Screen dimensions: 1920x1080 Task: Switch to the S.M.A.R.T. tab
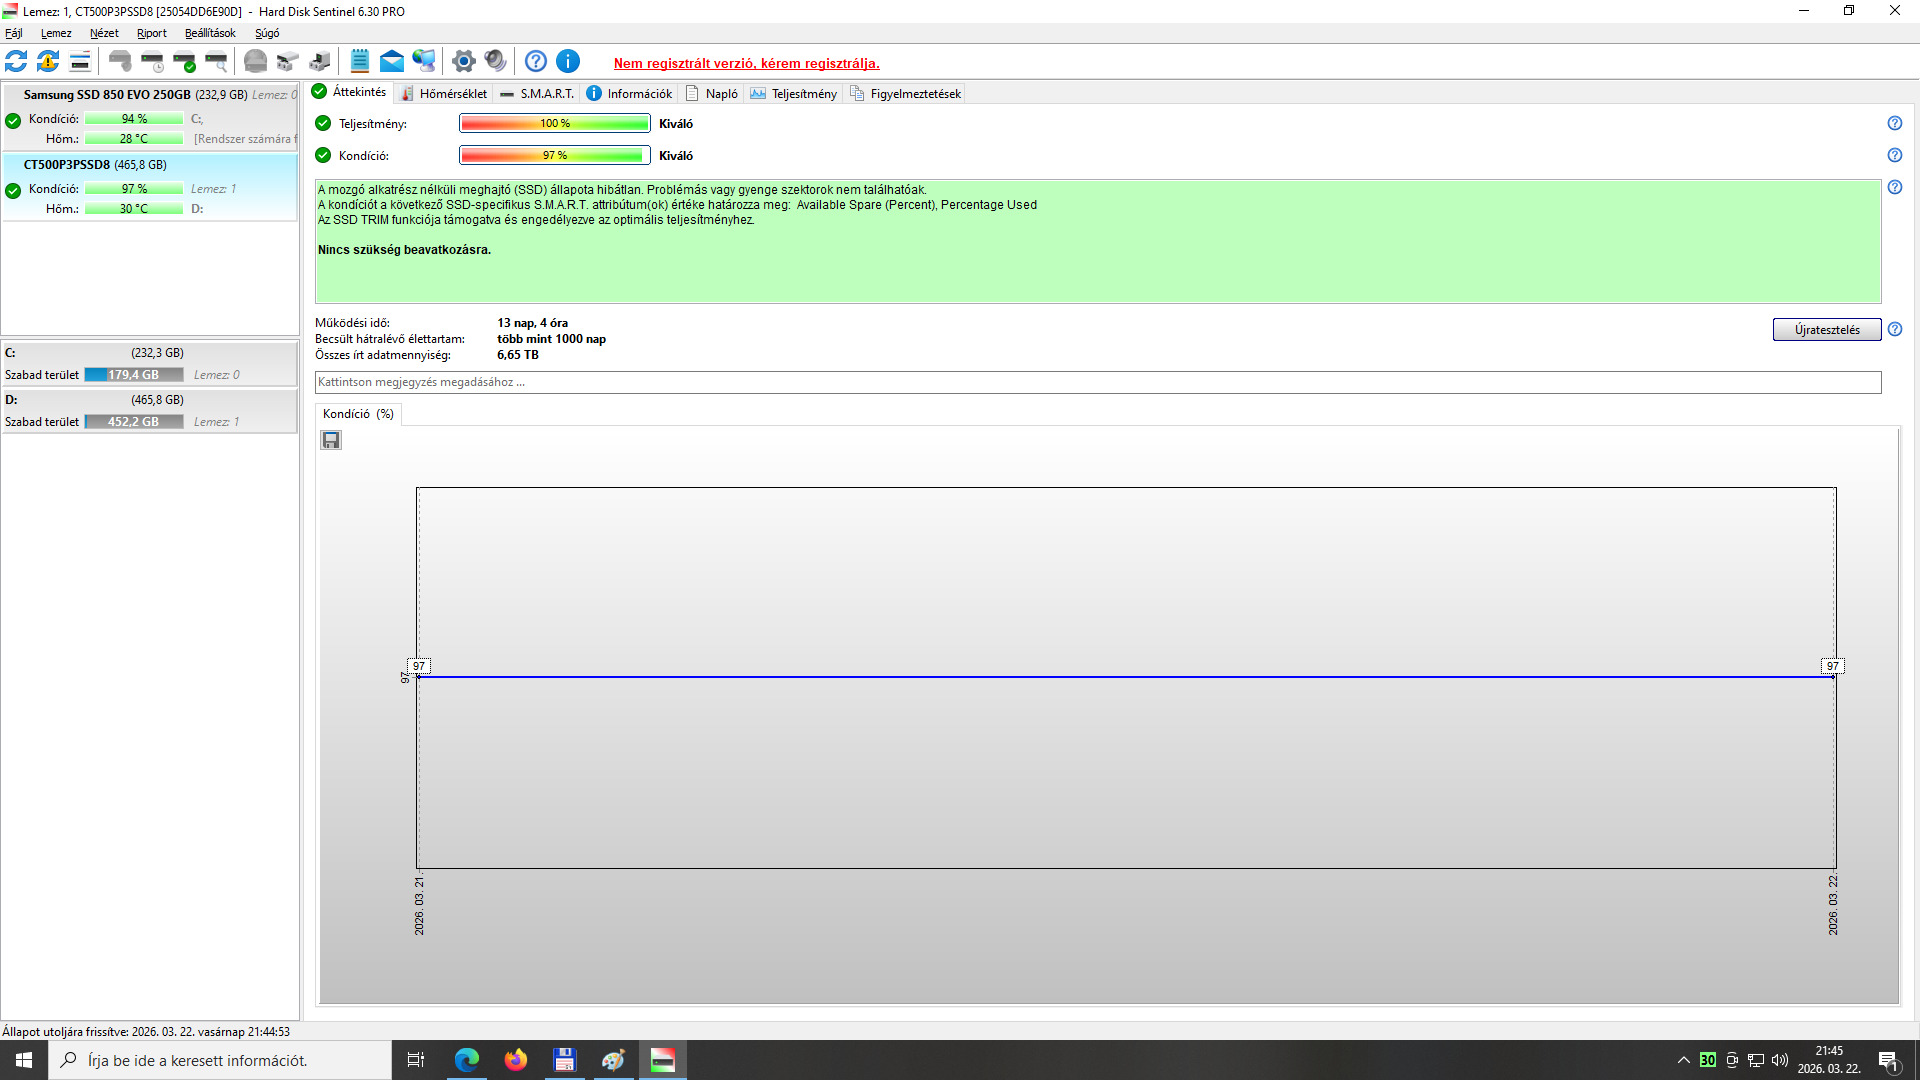click(x=537, y=94)
